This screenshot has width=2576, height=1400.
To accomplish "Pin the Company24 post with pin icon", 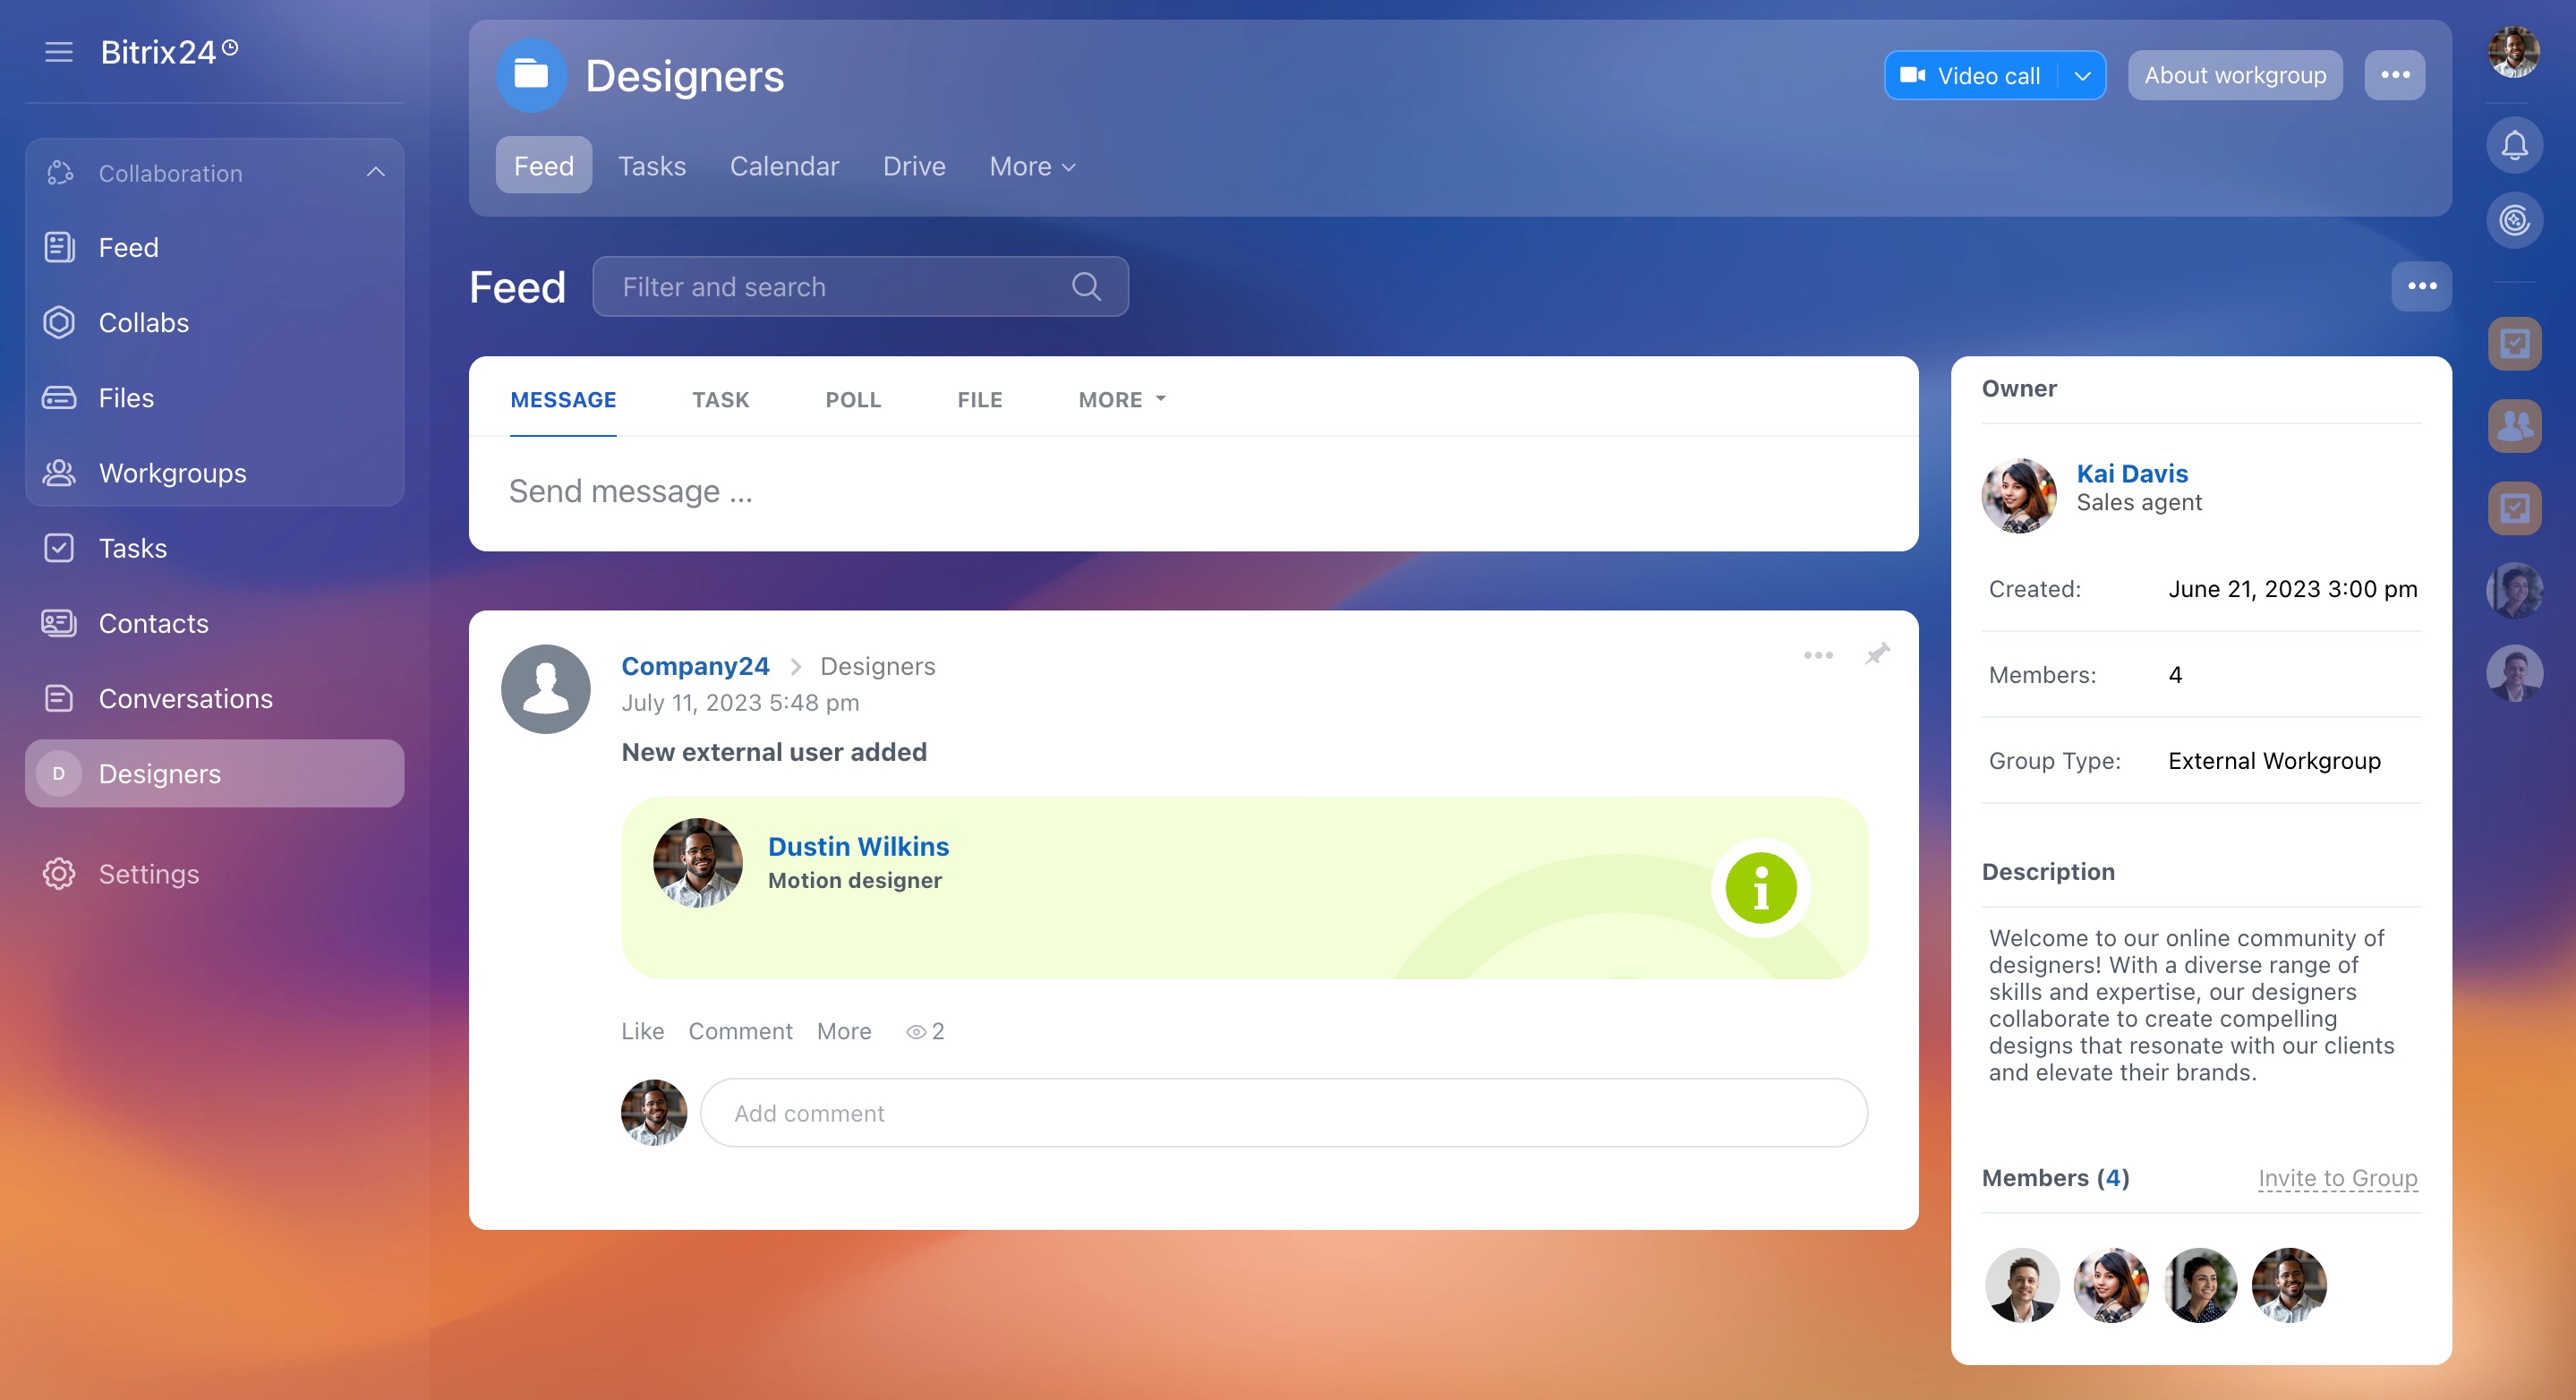I will click(1877, 654).
